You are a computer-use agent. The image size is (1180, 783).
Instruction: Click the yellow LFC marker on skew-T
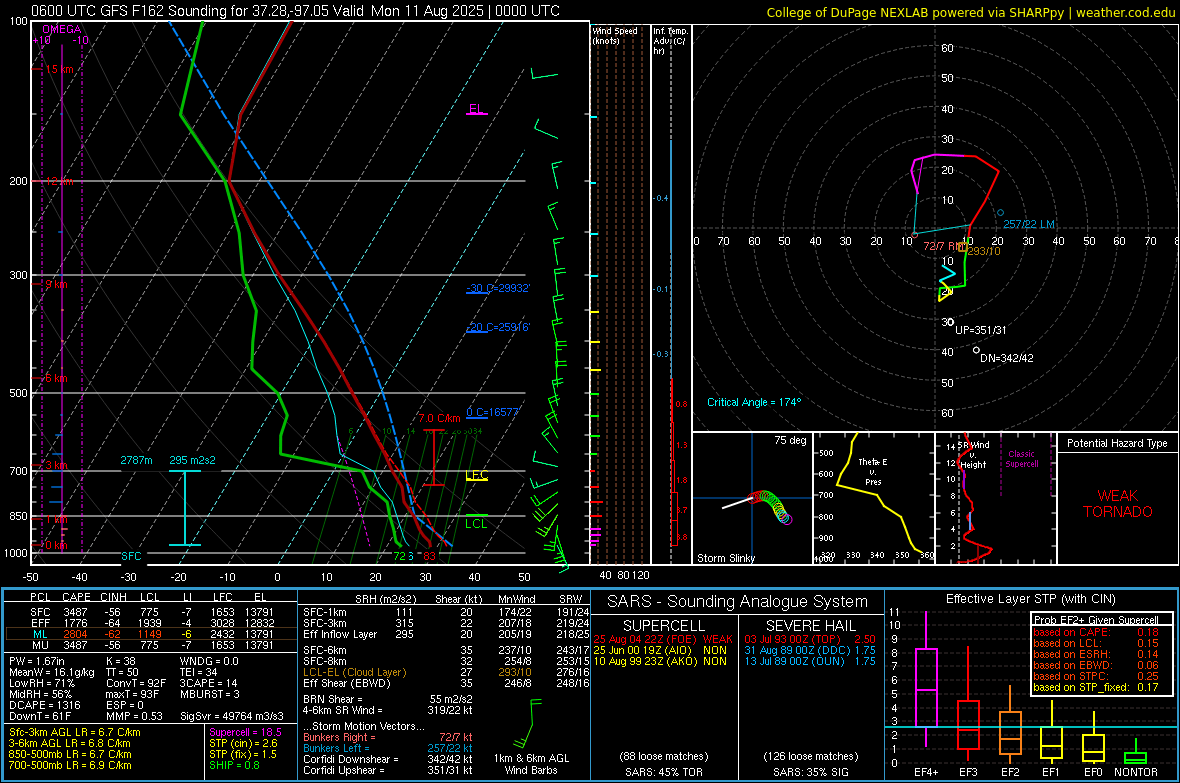[x=476, y=474]
